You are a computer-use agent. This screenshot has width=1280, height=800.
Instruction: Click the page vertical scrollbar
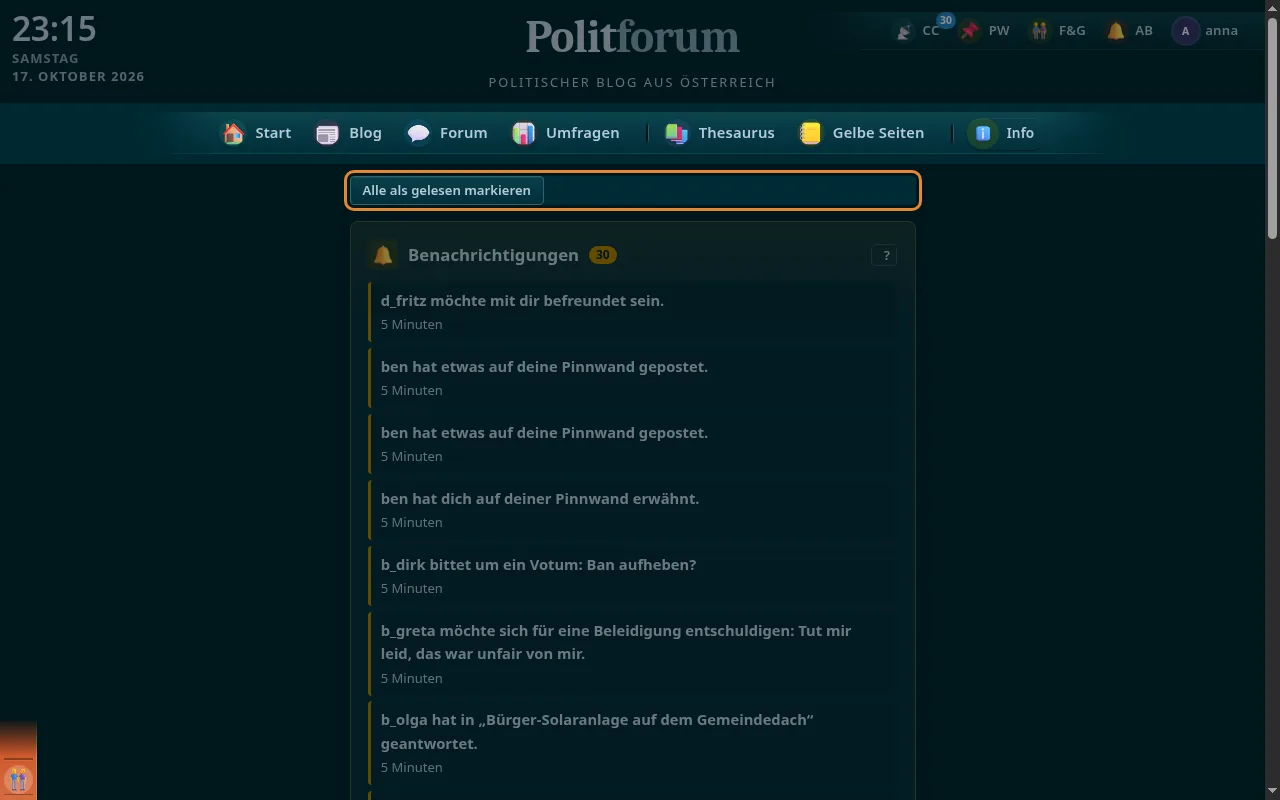1272,400
